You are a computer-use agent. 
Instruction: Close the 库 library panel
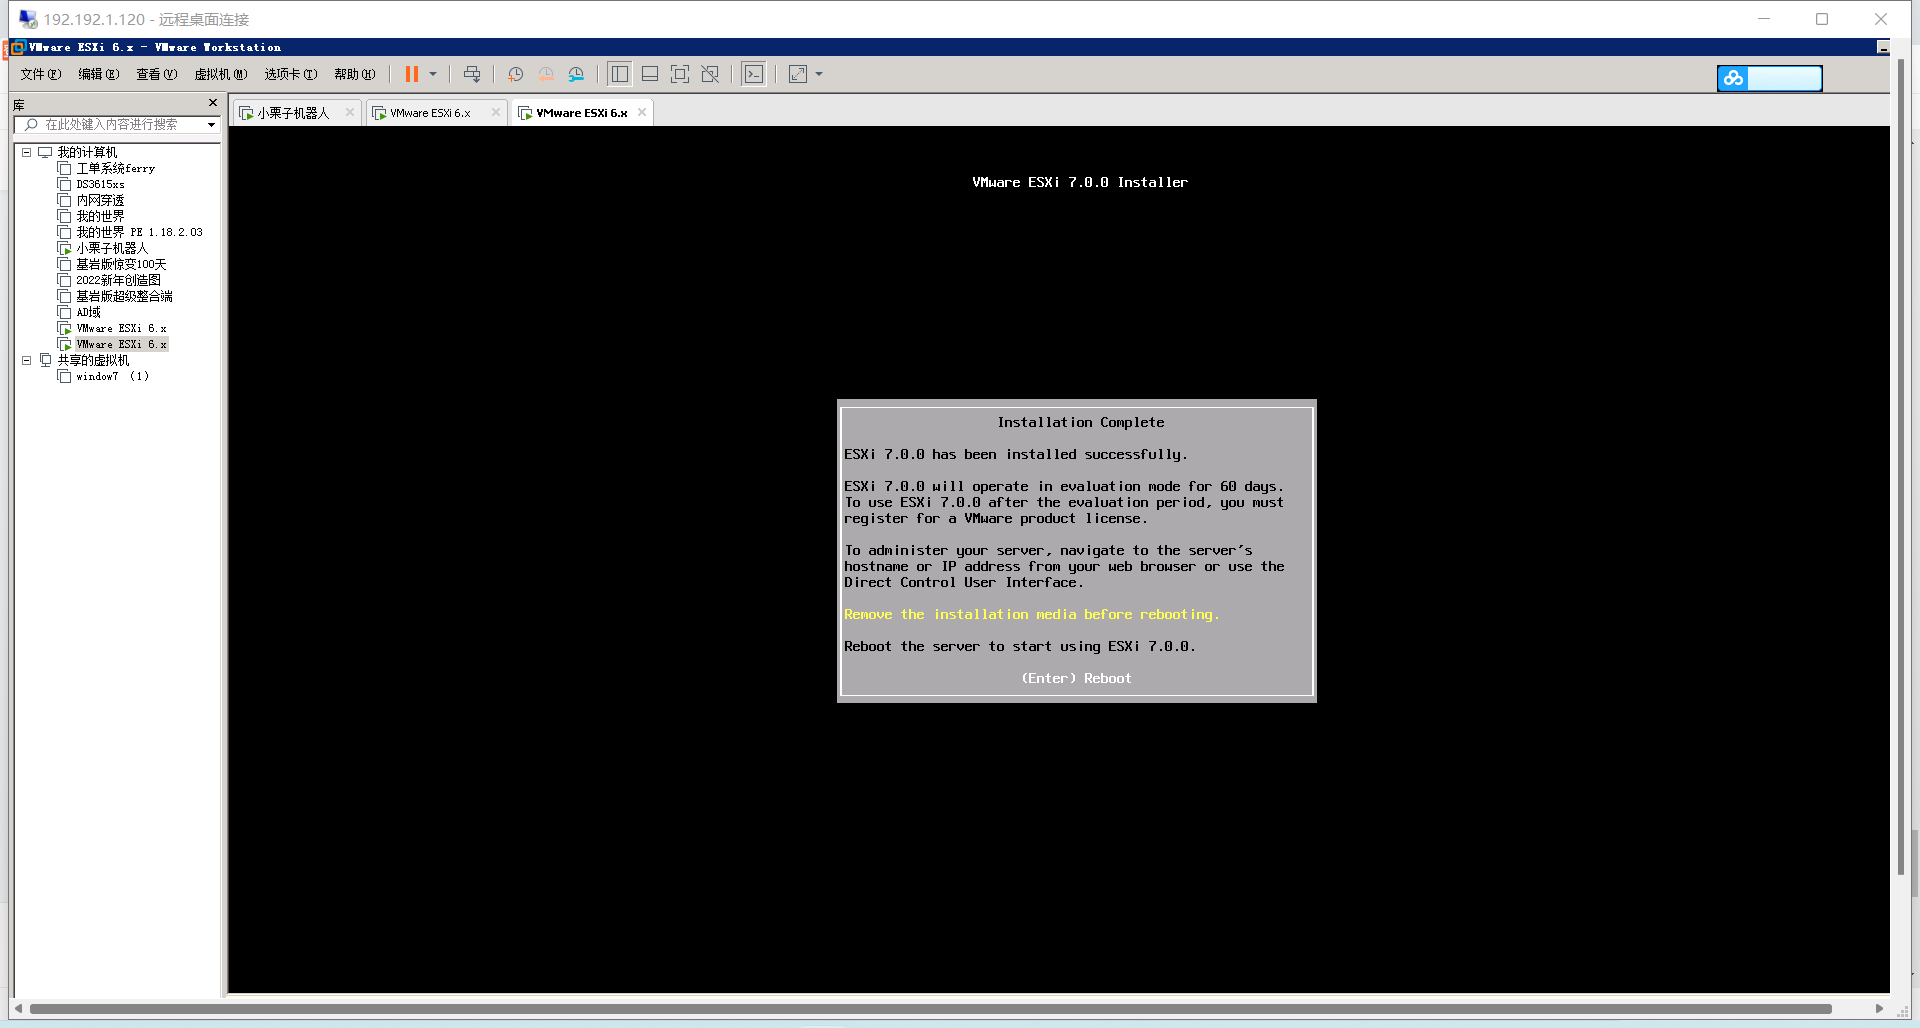pos(213,103)
